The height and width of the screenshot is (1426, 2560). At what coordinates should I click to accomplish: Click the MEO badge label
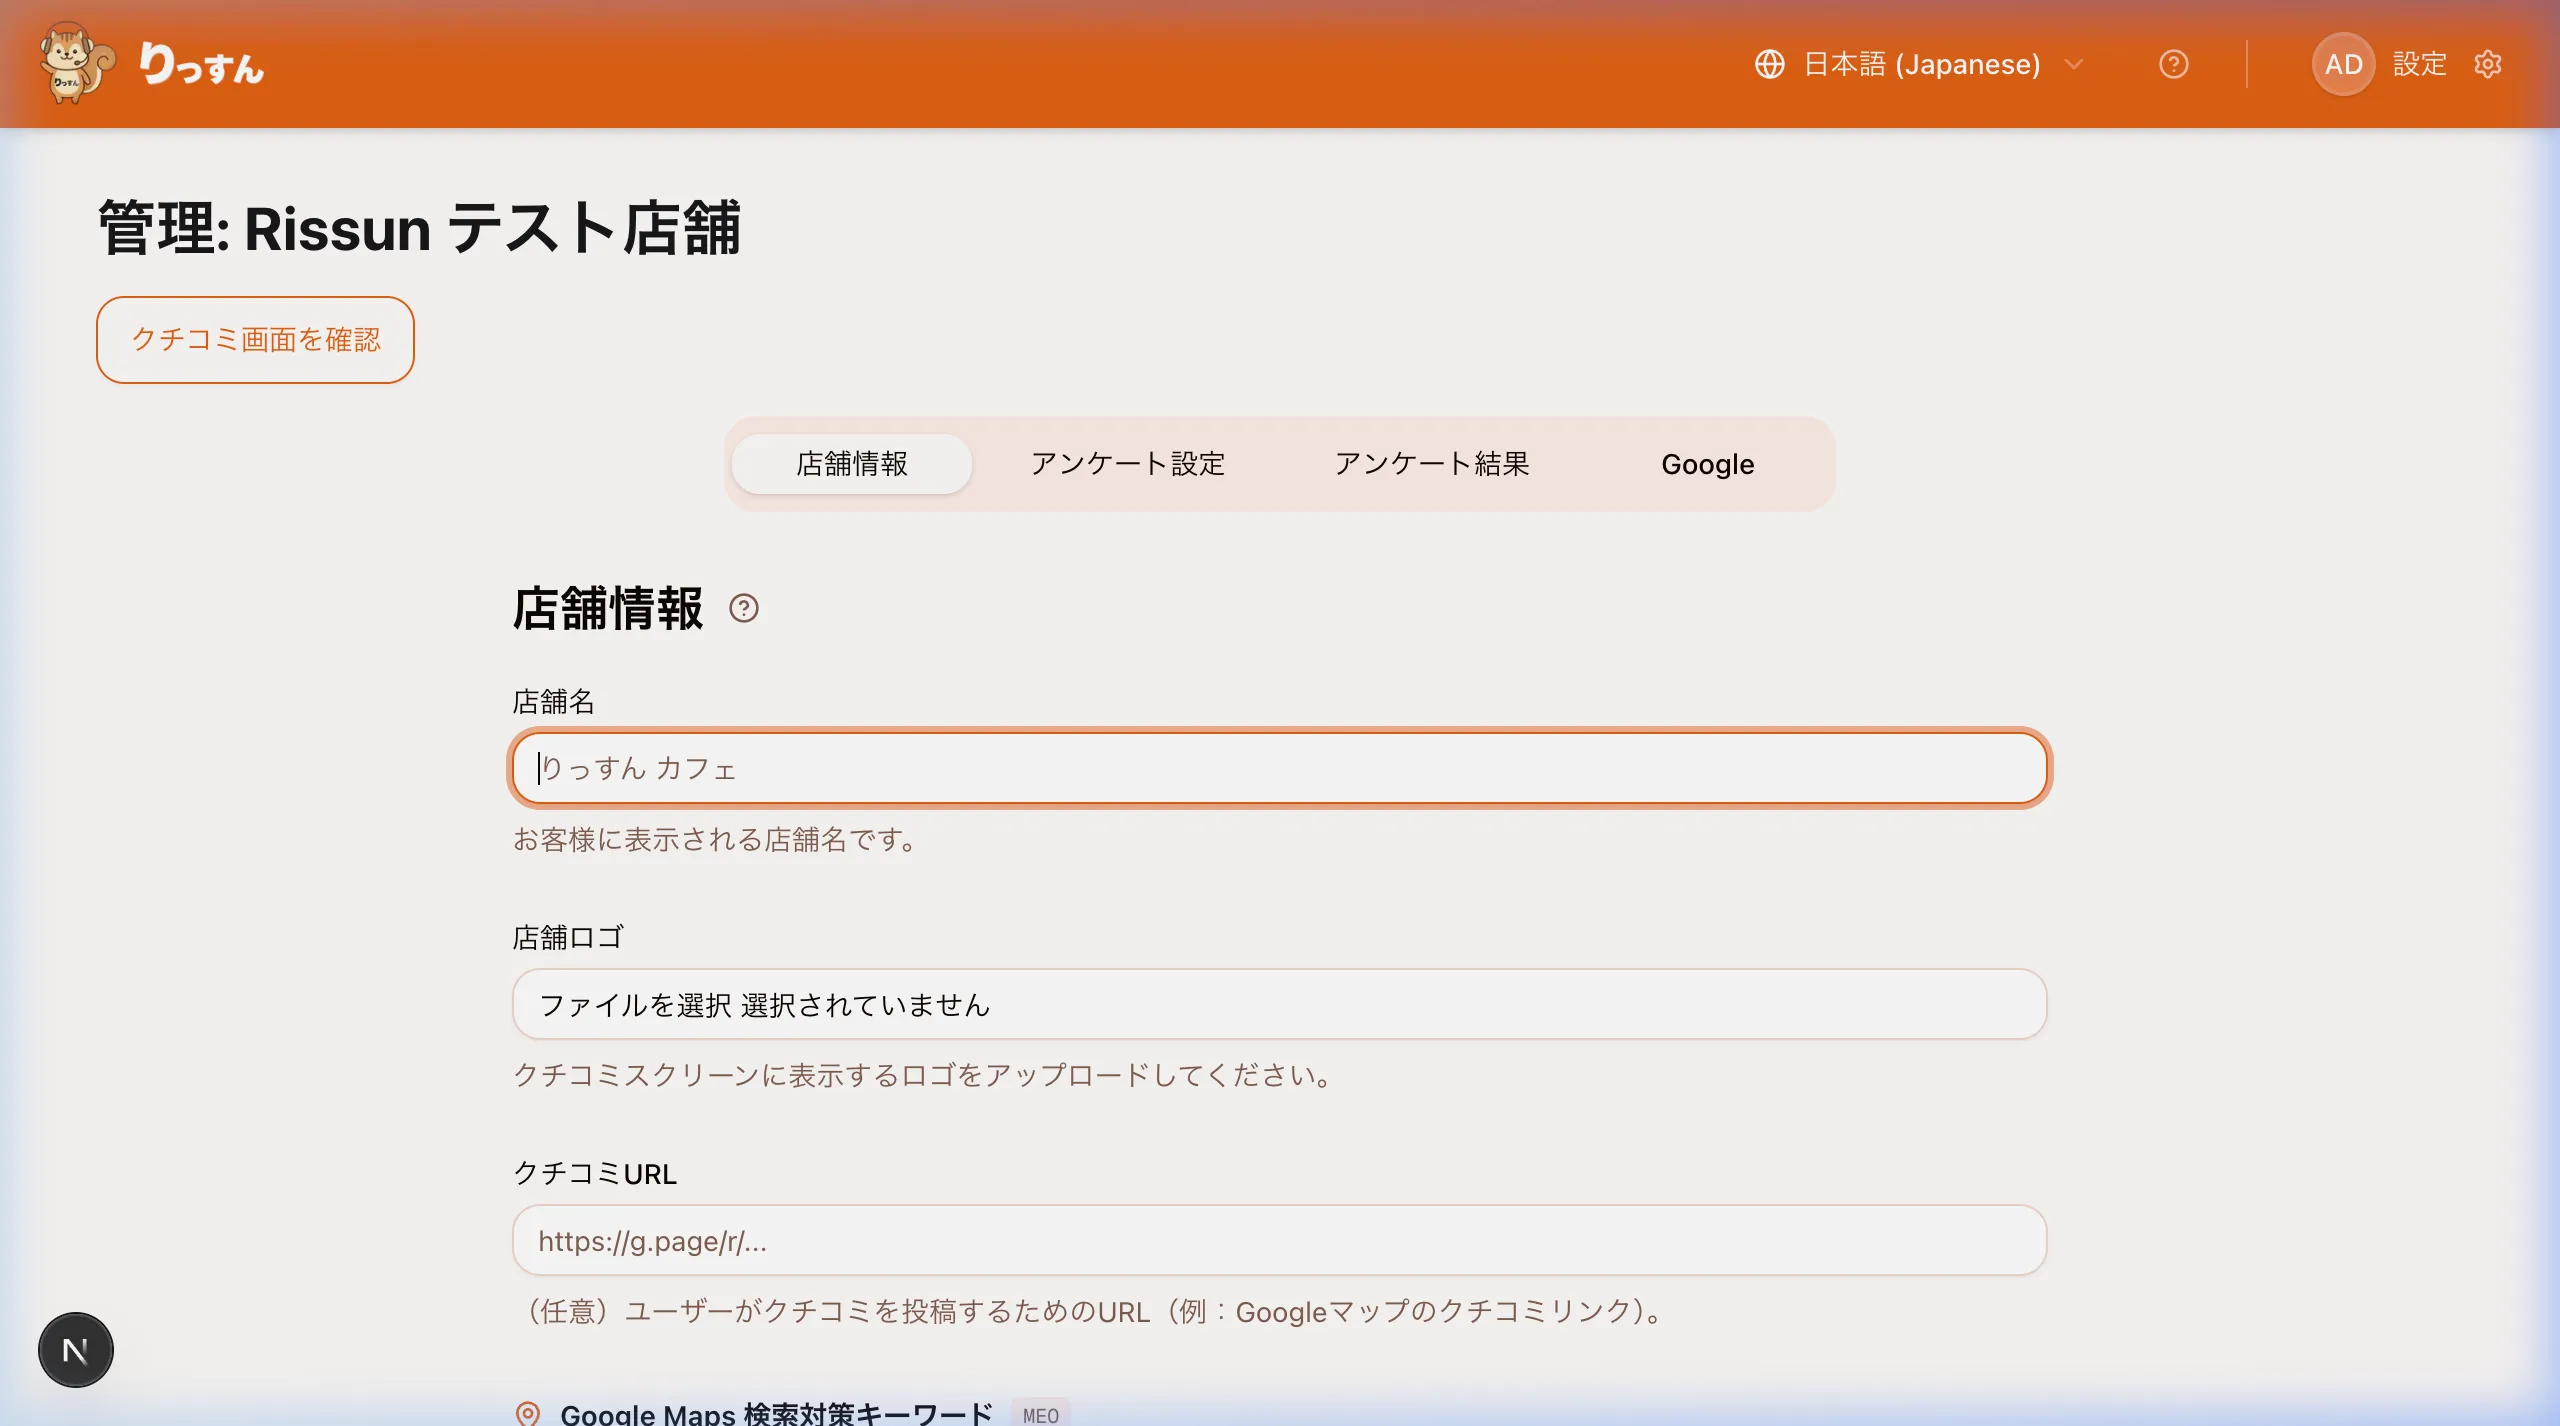pos(1040,1414)
